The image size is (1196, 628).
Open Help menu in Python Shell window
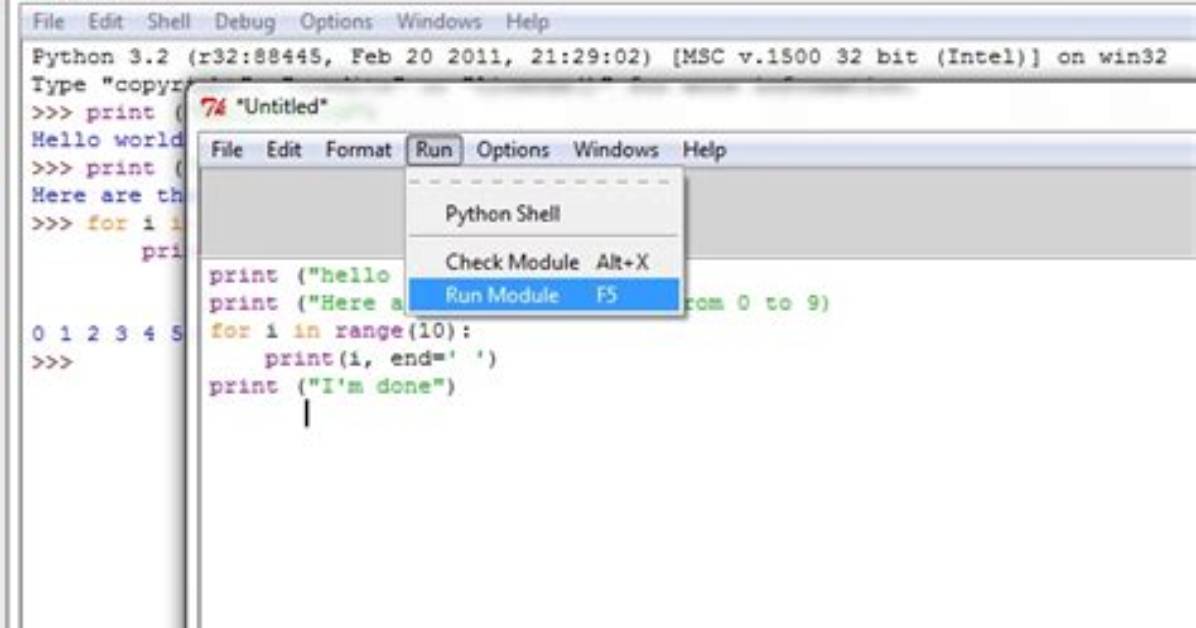click(527, 22)
